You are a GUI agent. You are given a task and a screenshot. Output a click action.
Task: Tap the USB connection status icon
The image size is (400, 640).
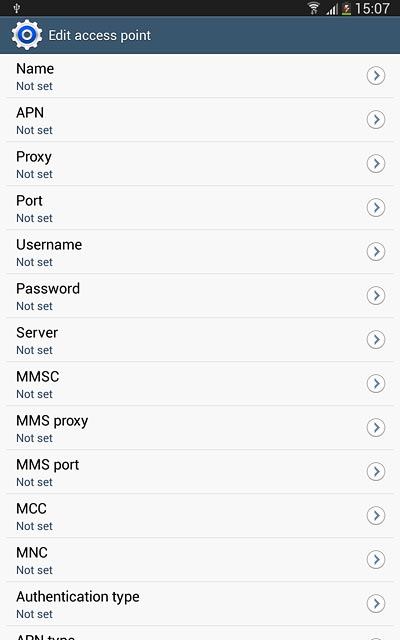click(x=17, y=8)
